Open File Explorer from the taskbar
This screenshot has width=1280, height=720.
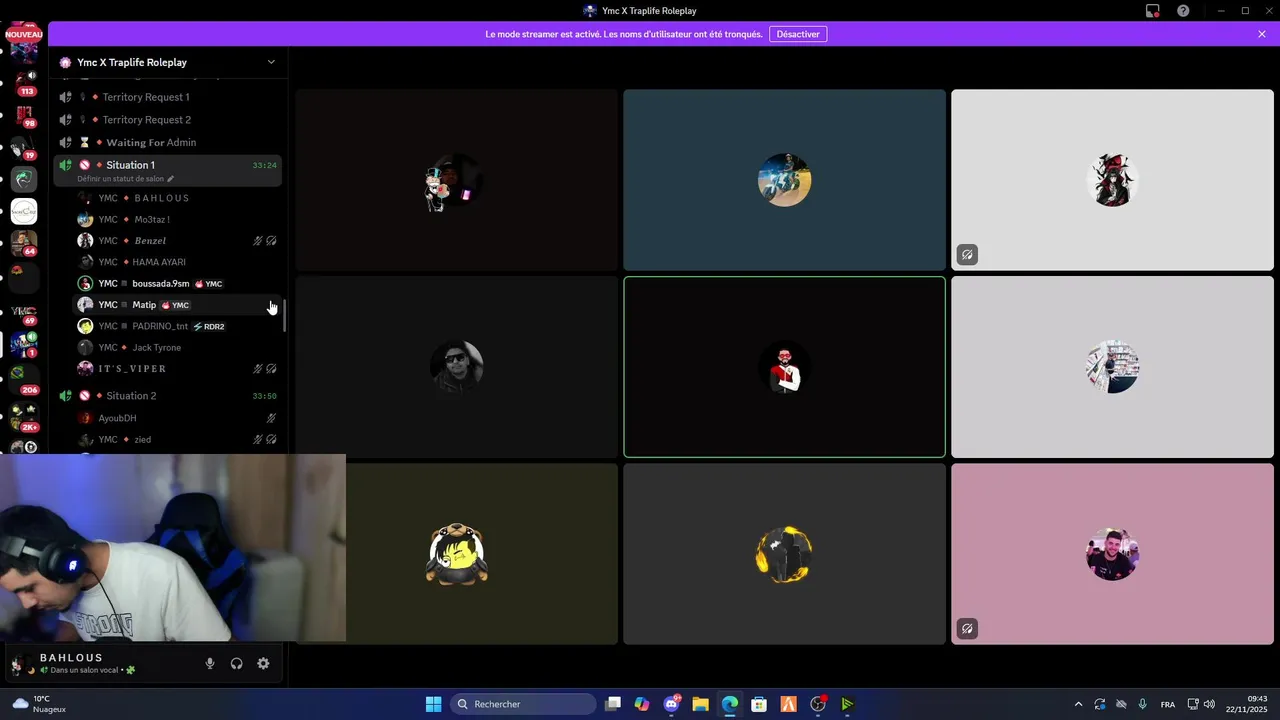(x=700, y=704)
